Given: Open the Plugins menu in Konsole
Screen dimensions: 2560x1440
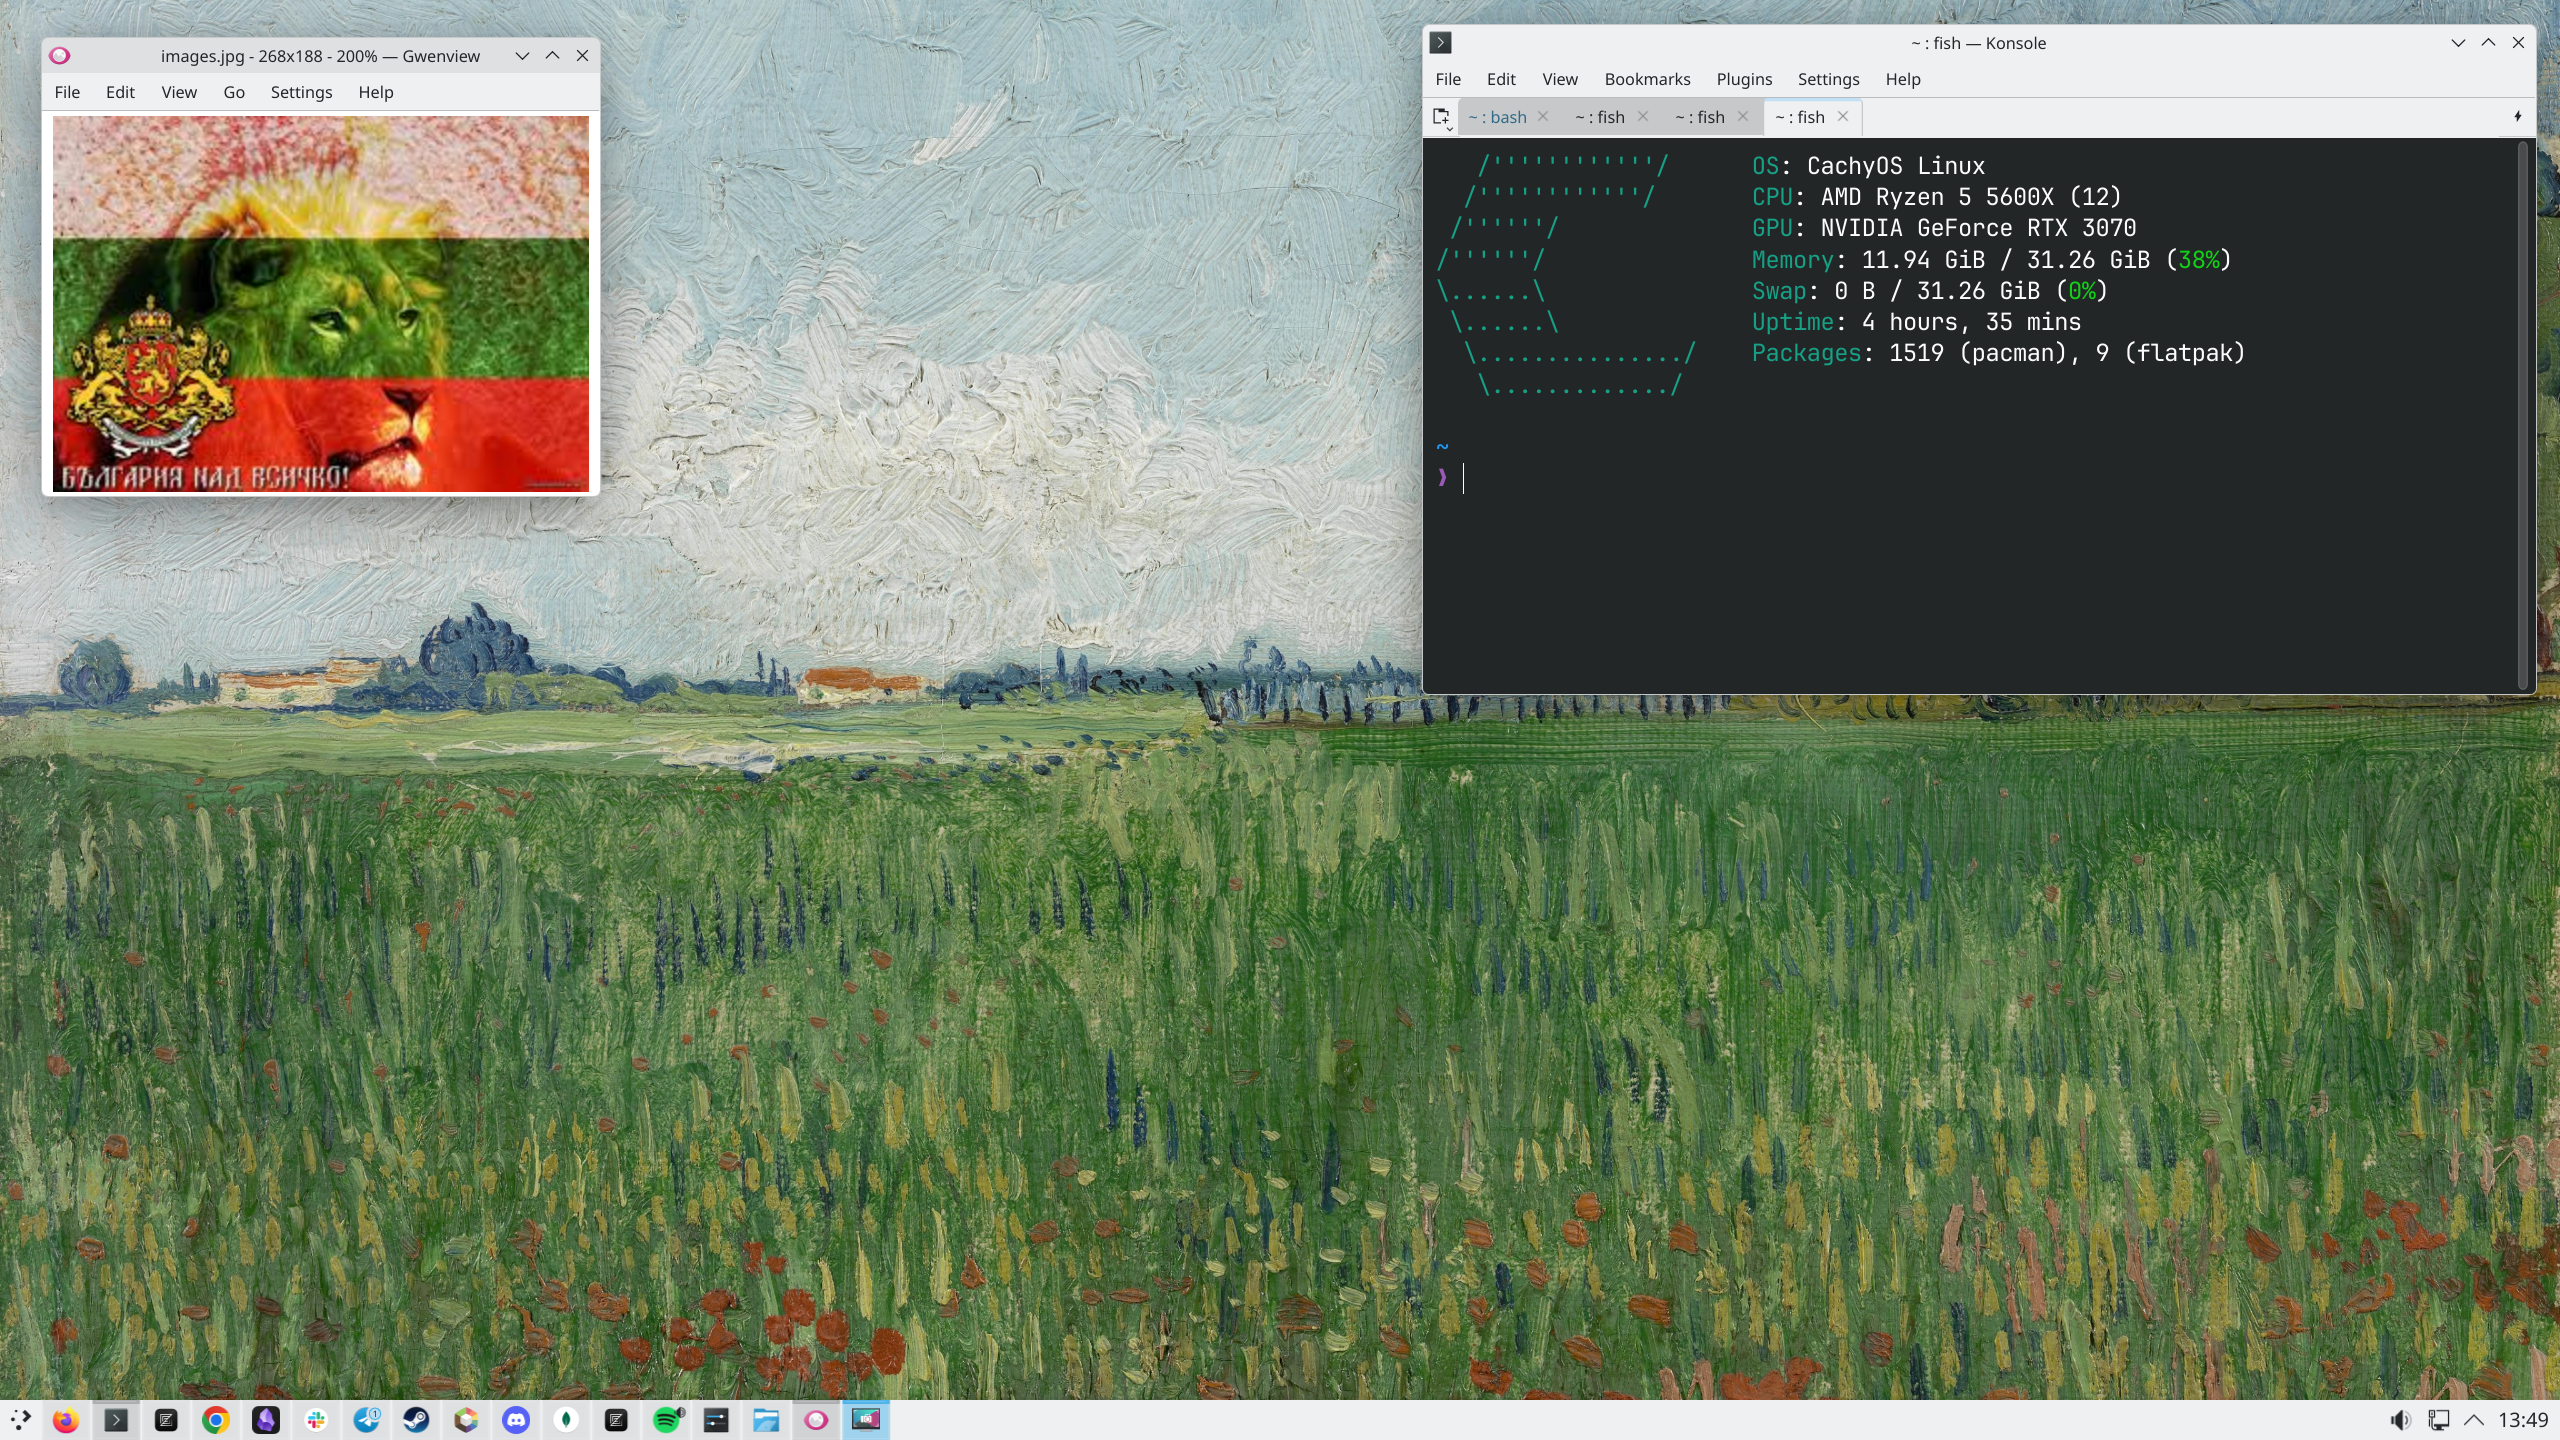Looking at the screenshot, I should [x=1743, y=79].
